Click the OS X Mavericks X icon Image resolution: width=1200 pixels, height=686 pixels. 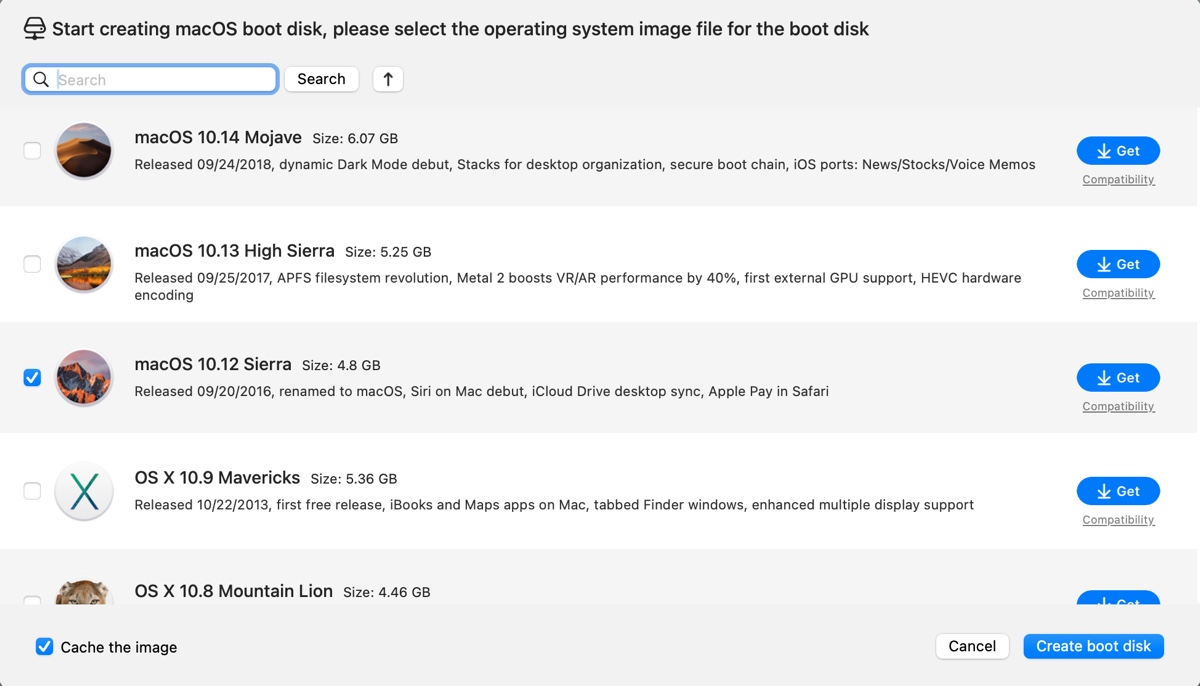(84, 491)
